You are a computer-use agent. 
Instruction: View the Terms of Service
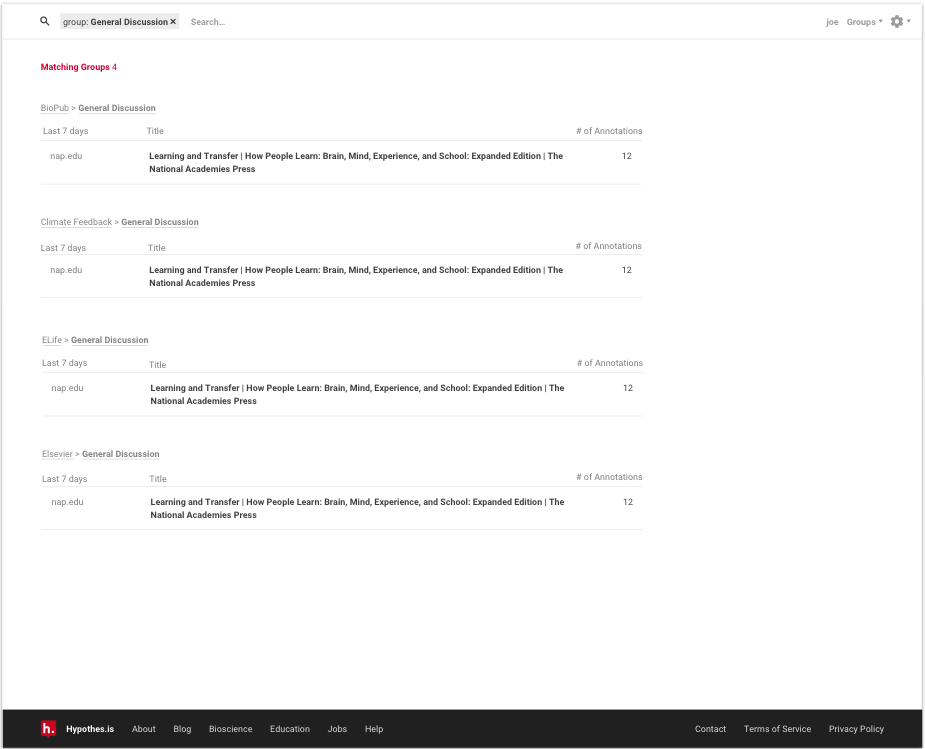[778, 728]
